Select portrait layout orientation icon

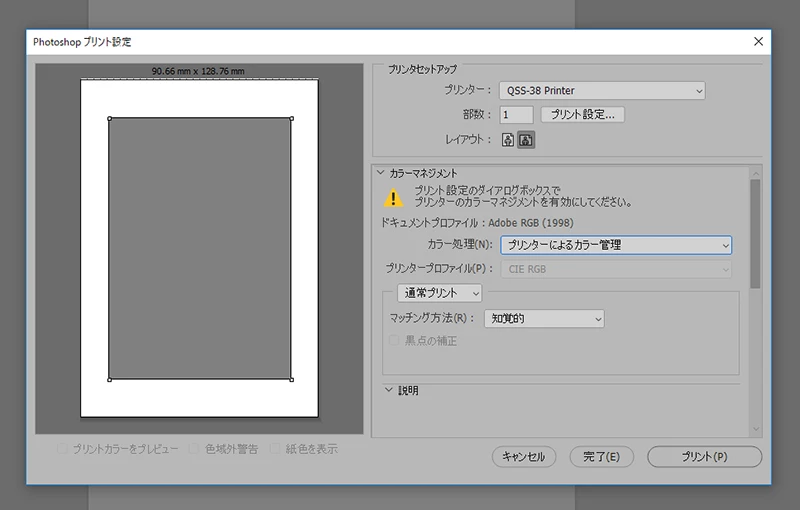coord(508,140)
